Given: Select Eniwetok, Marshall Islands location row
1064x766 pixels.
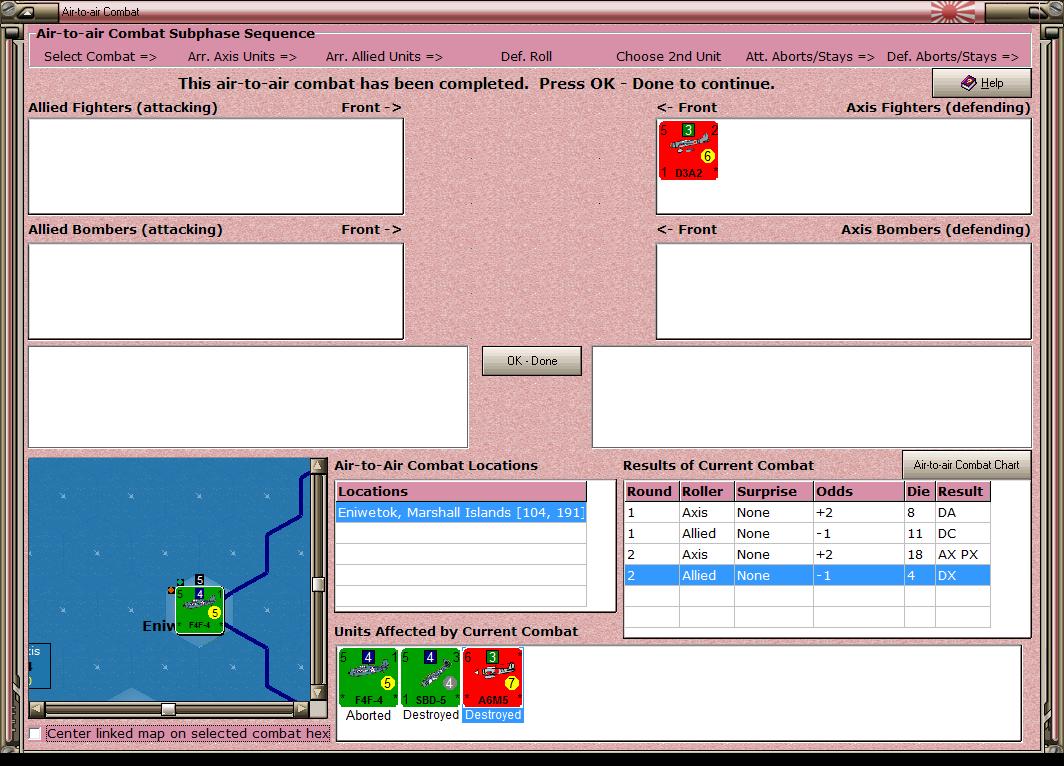Looking at the screenshot, I should 461,512.
